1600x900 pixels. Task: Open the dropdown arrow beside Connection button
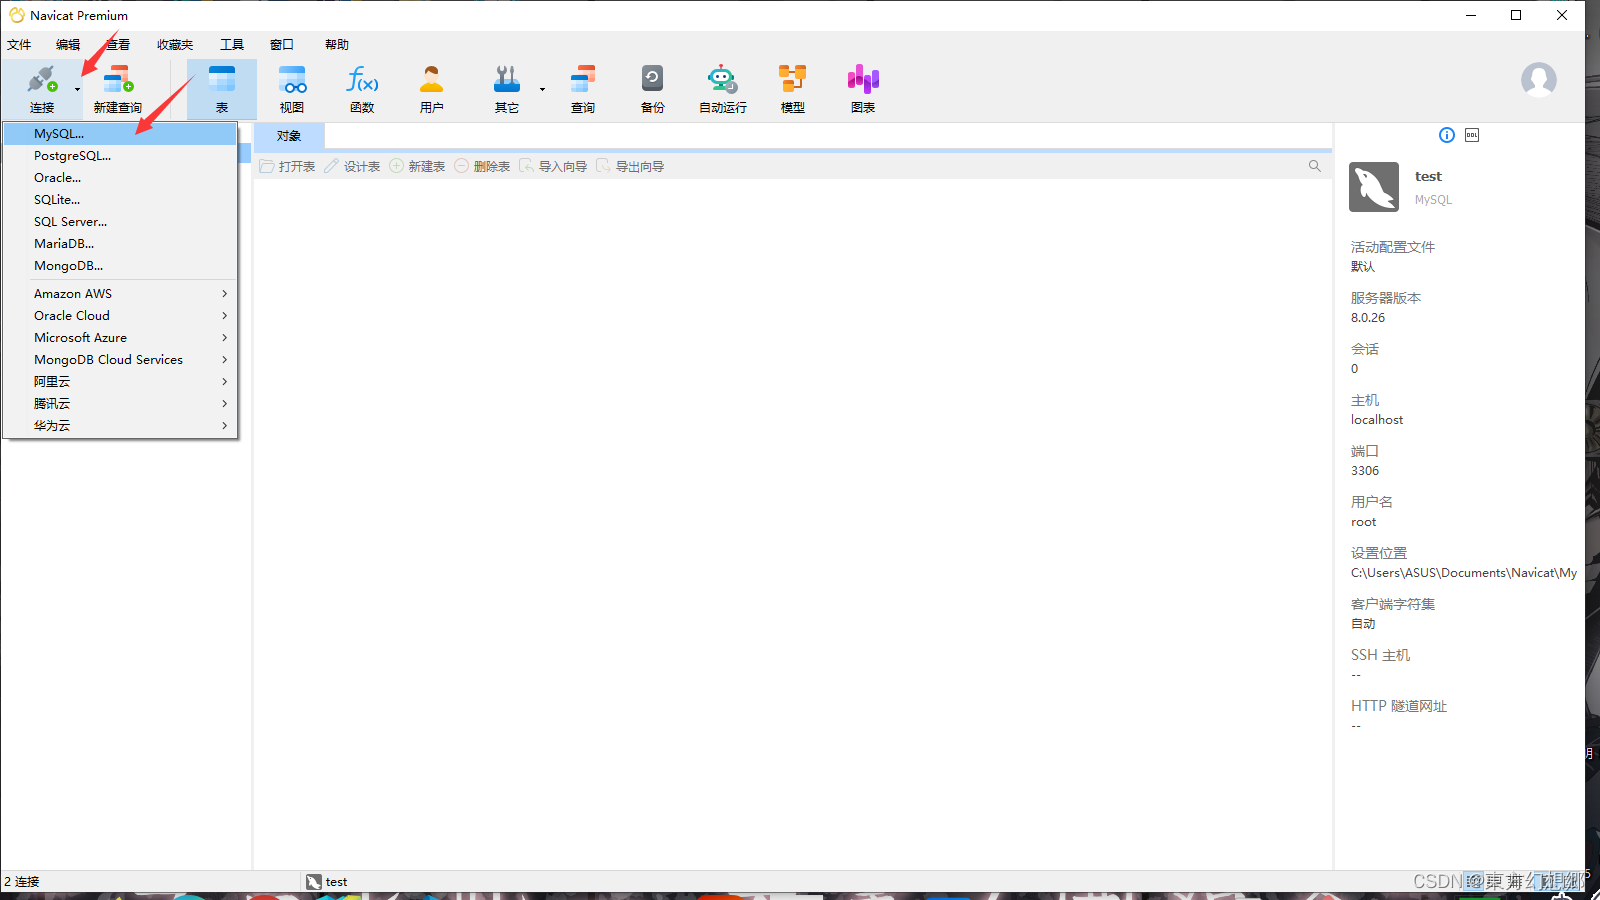coord(77,89)
